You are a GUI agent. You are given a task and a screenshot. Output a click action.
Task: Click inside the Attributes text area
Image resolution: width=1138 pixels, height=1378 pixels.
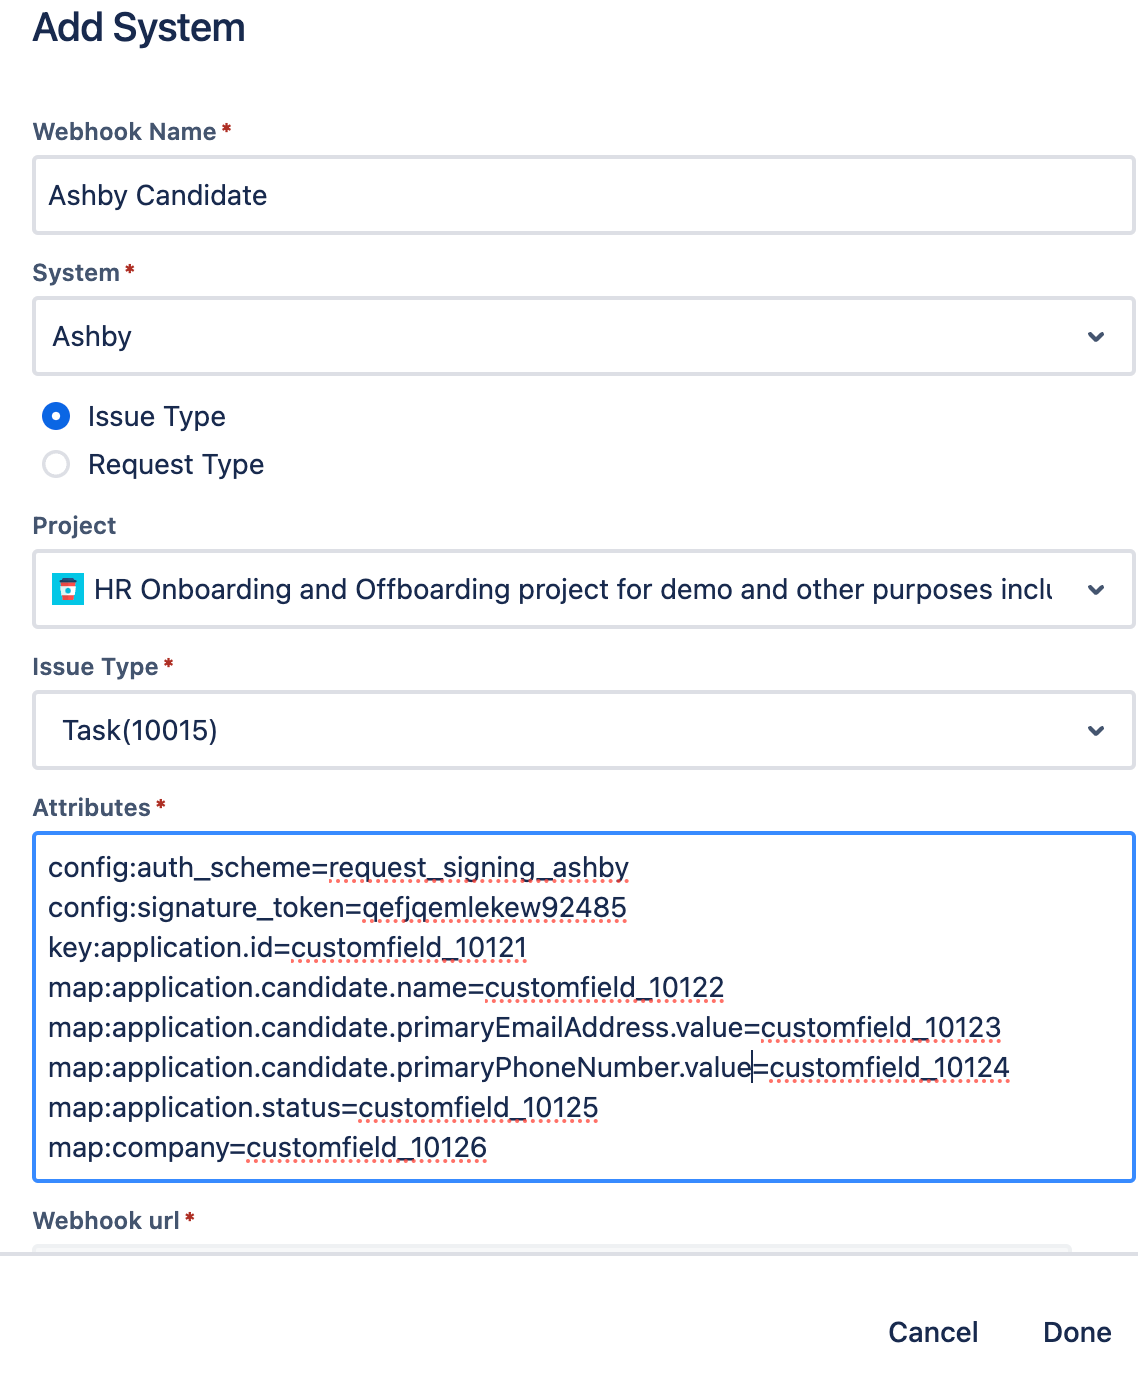(584, 1007)
